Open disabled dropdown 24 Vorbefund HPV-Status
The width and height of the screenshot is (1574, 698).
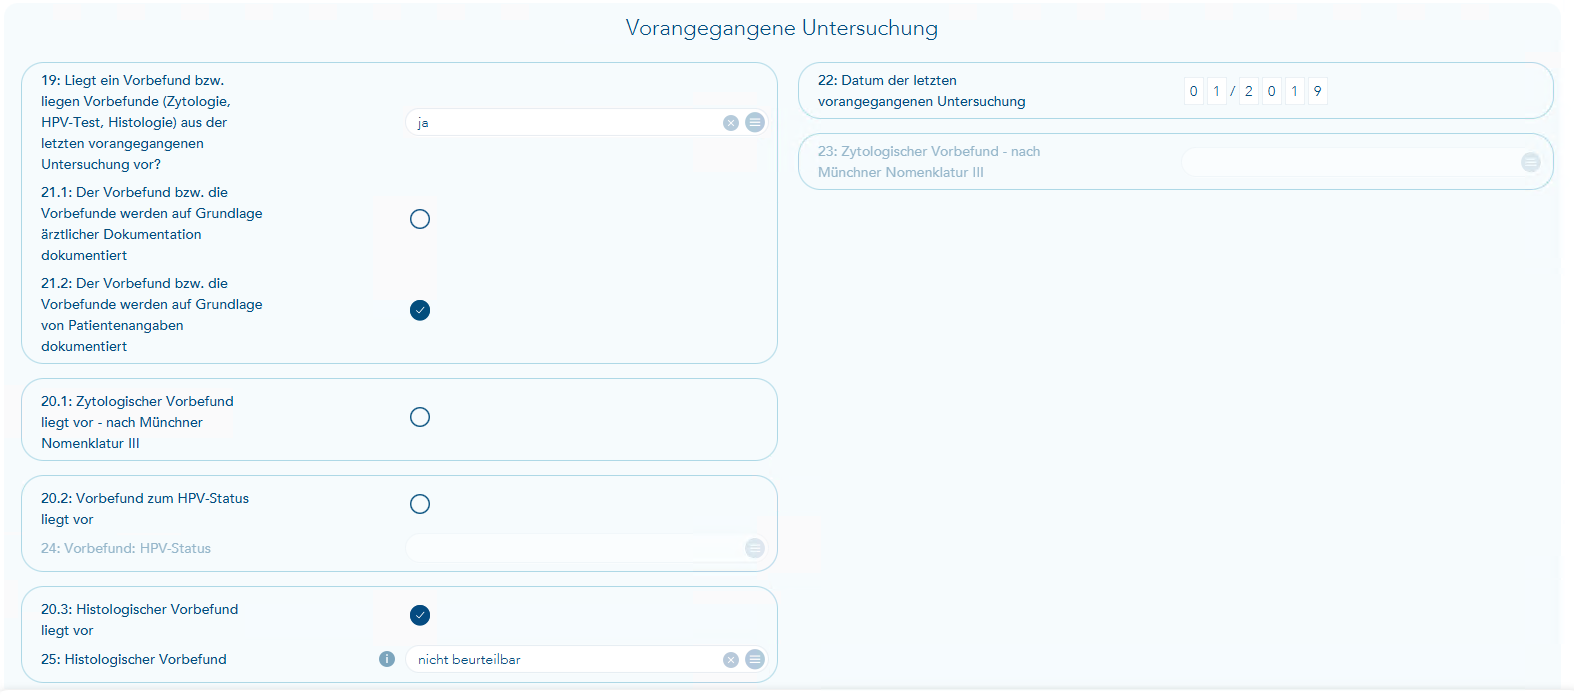[587, 548]
